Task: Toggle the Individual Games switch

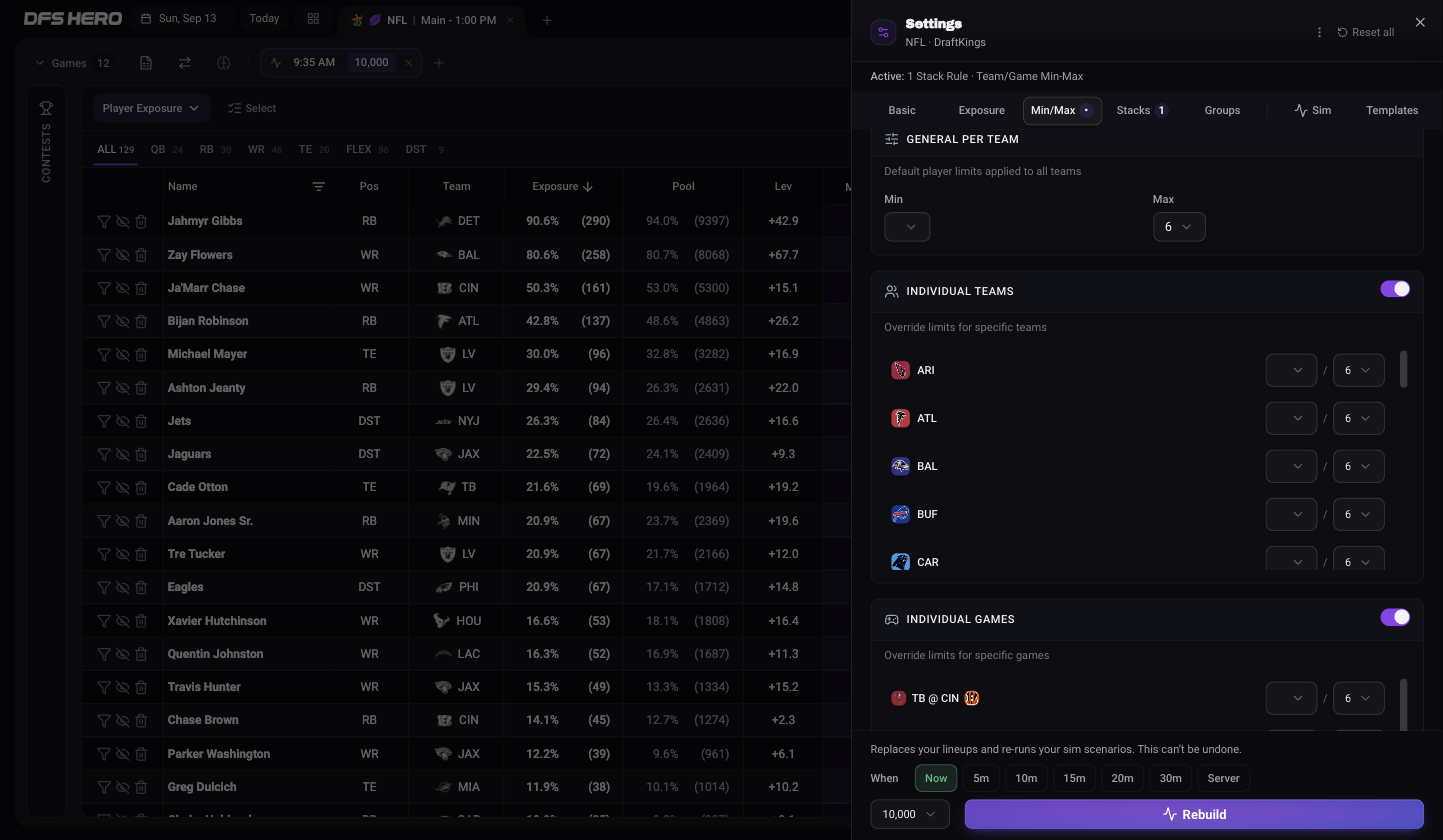Action: click(x=1395, y=617)
